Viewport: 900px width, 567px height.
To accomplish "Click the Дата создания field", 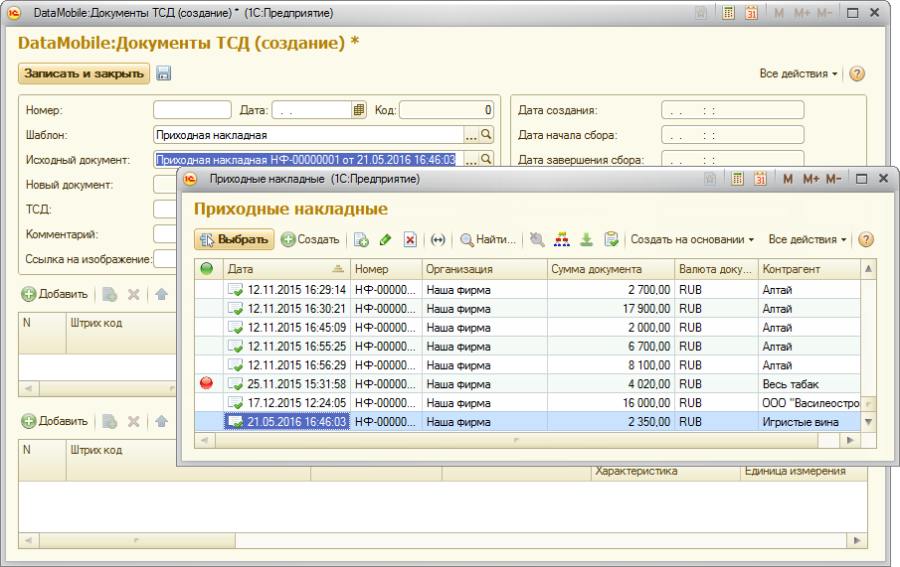I will (732, 110).
